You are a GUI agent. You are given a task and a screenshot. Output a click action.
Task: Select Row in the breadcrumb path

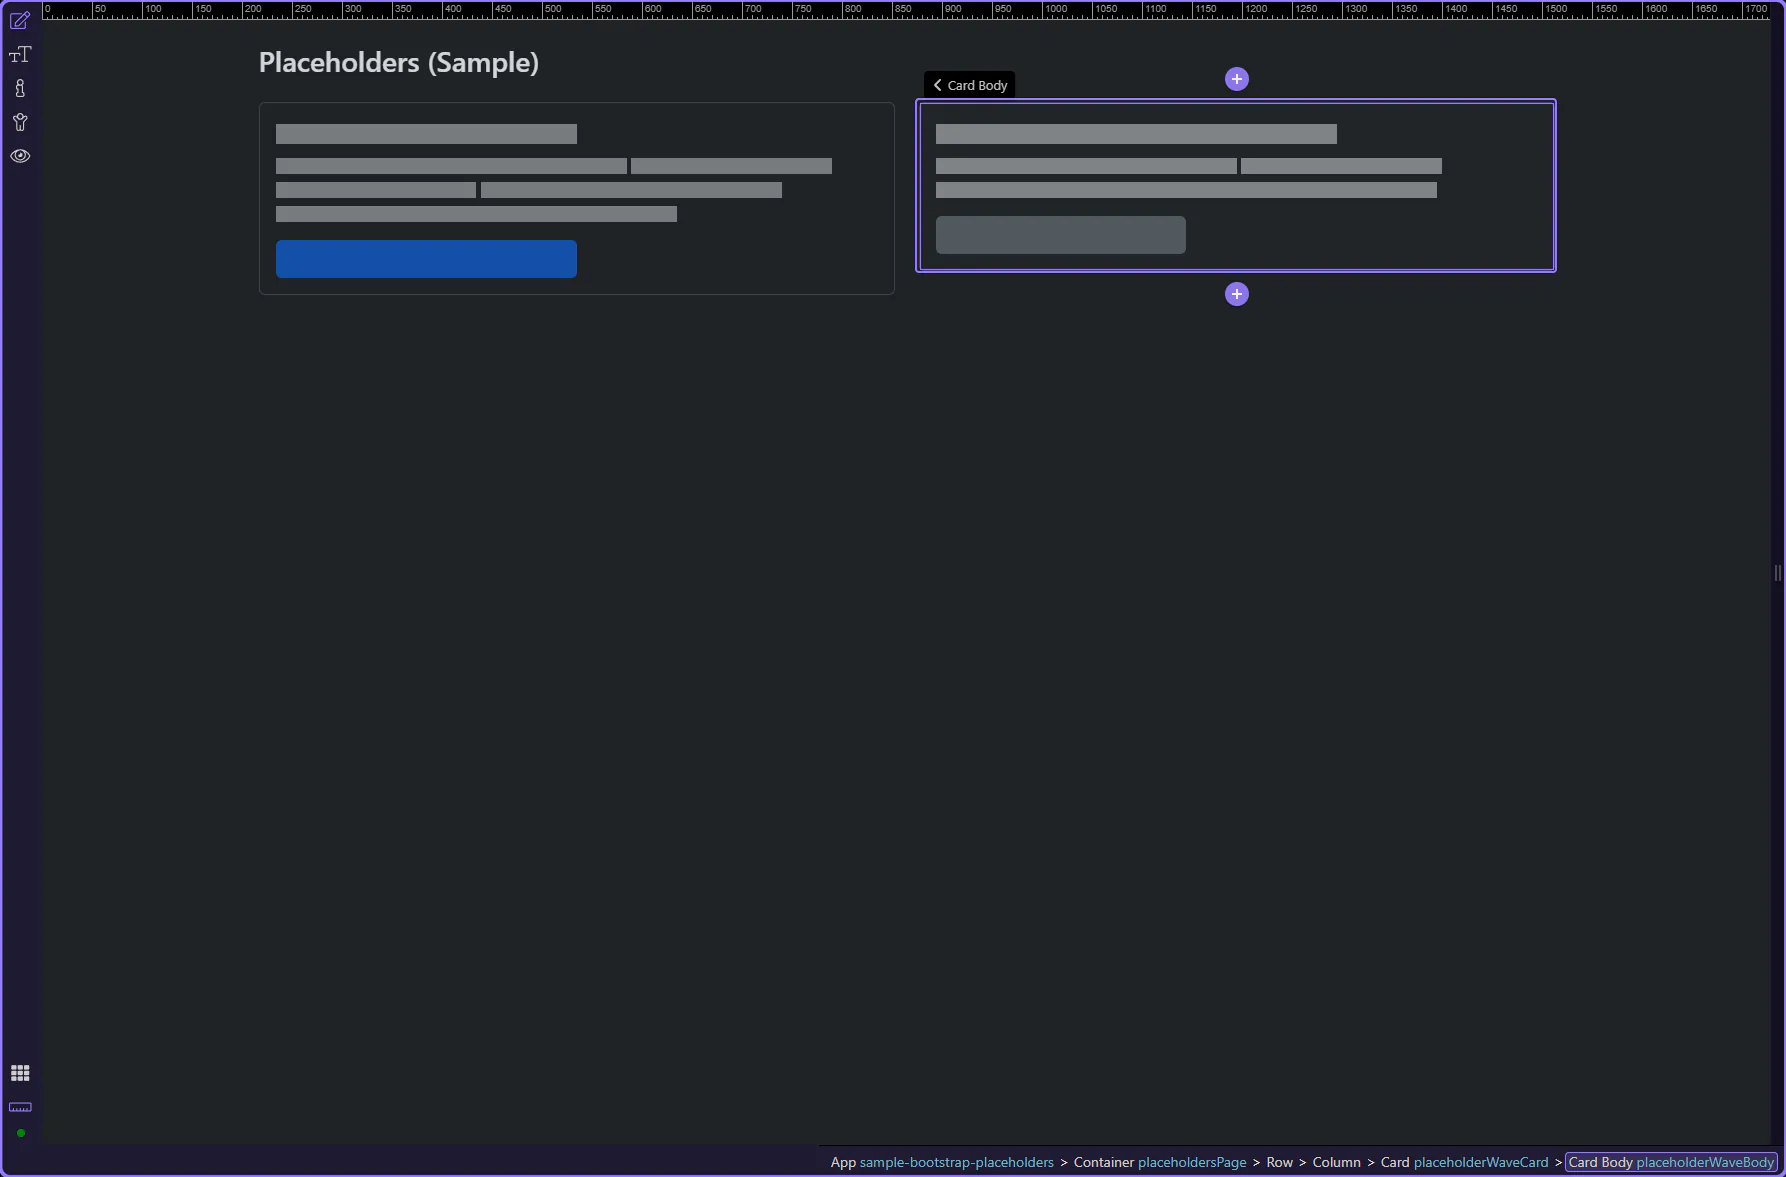pyautogui.click(x=1279, y=1162)
